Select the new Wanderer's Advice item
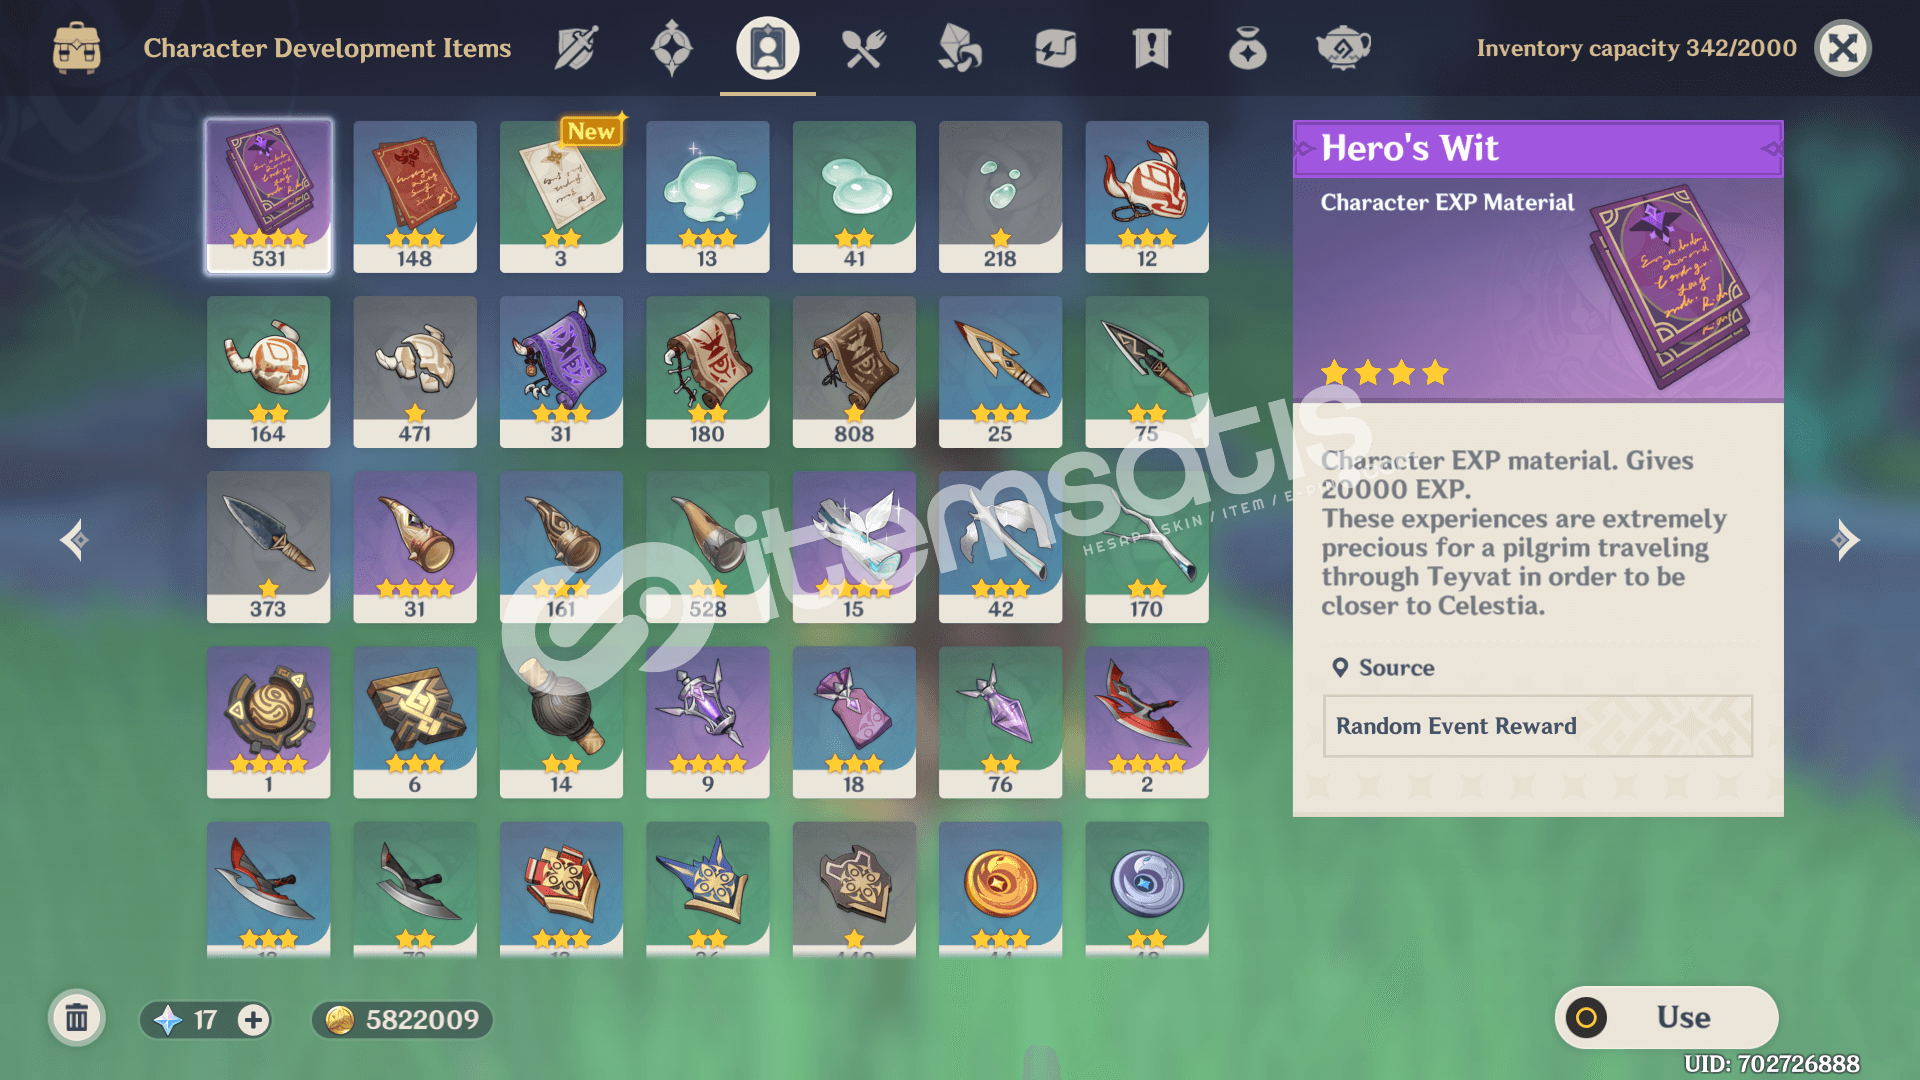The height and width of the screenshot is (1080, 1920). tap(561, 196)
